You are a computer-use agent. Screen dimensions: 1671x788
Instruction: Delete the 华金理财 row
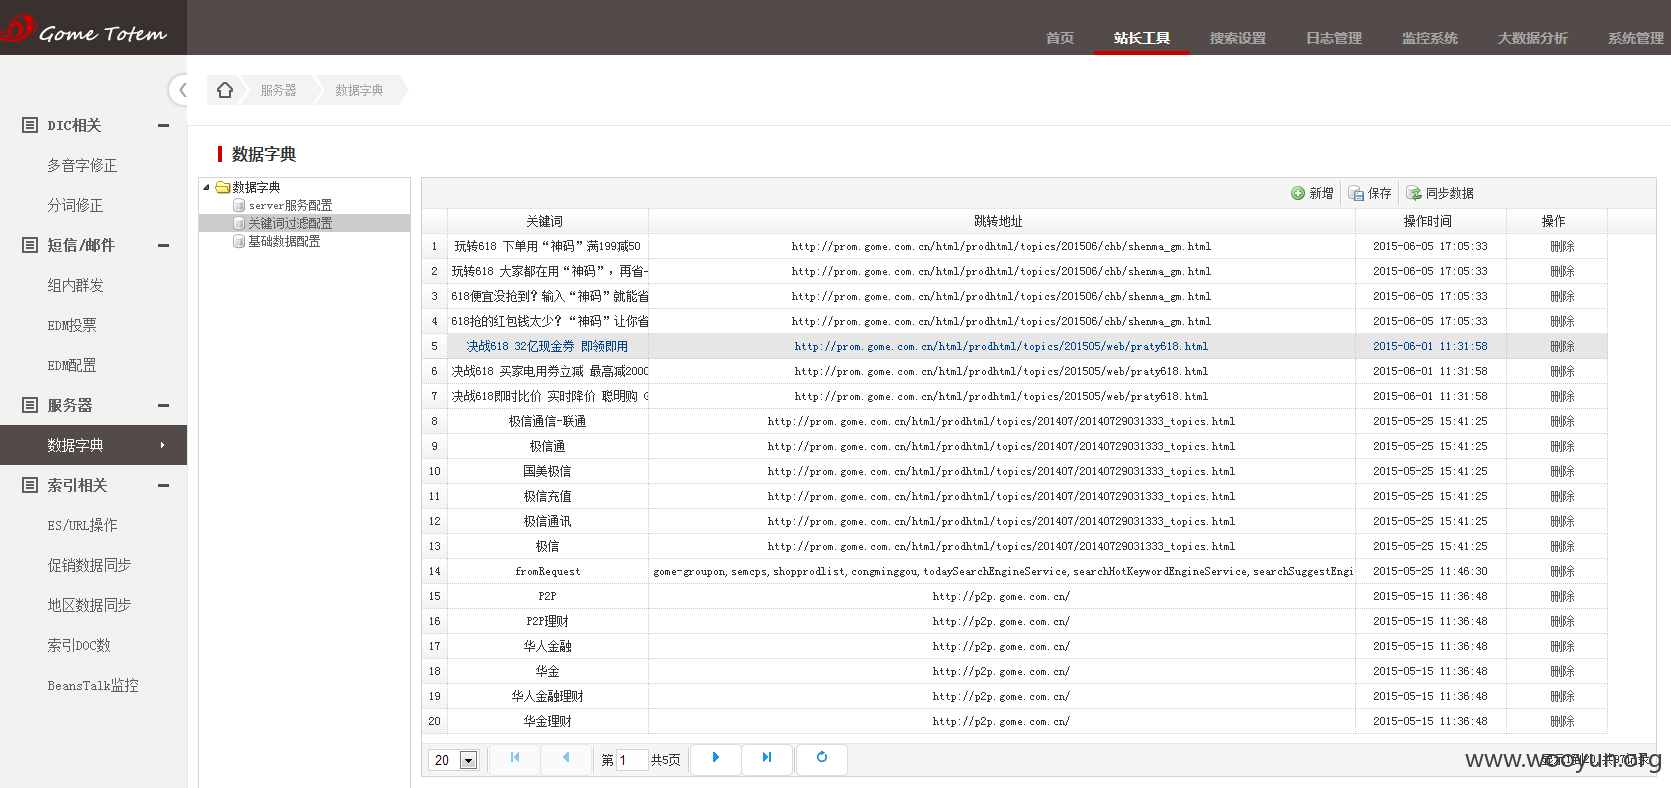point(1562,721)
